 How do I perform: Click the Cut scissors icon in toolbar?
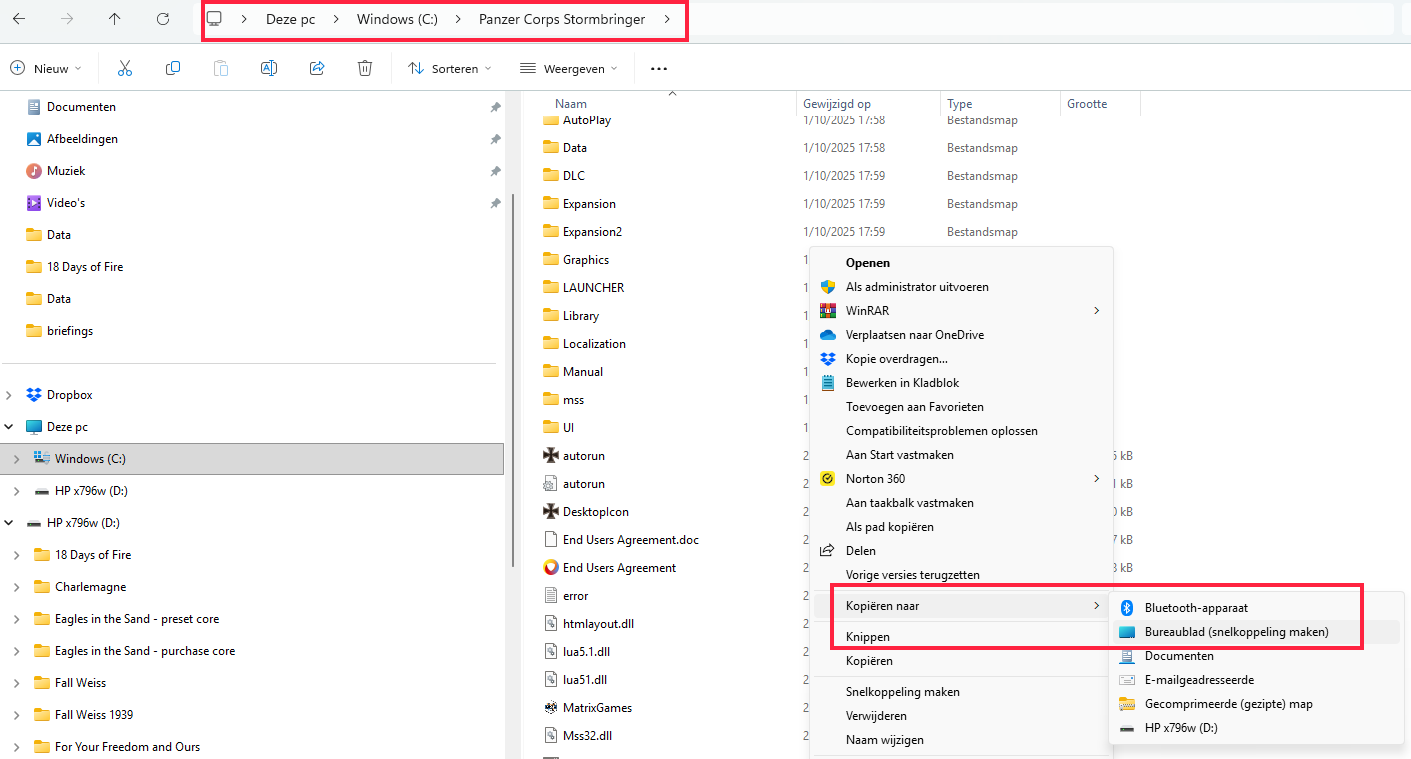coord(125,68)
